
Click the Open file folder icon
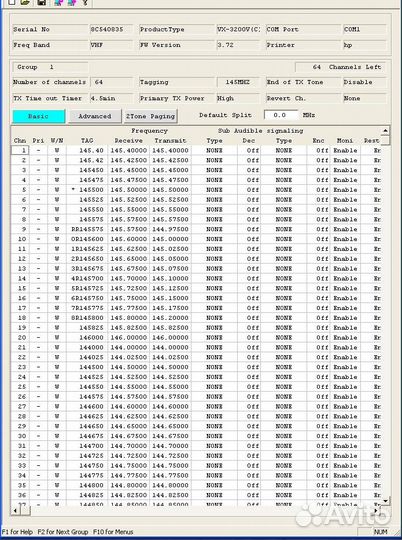coord(25,2)
